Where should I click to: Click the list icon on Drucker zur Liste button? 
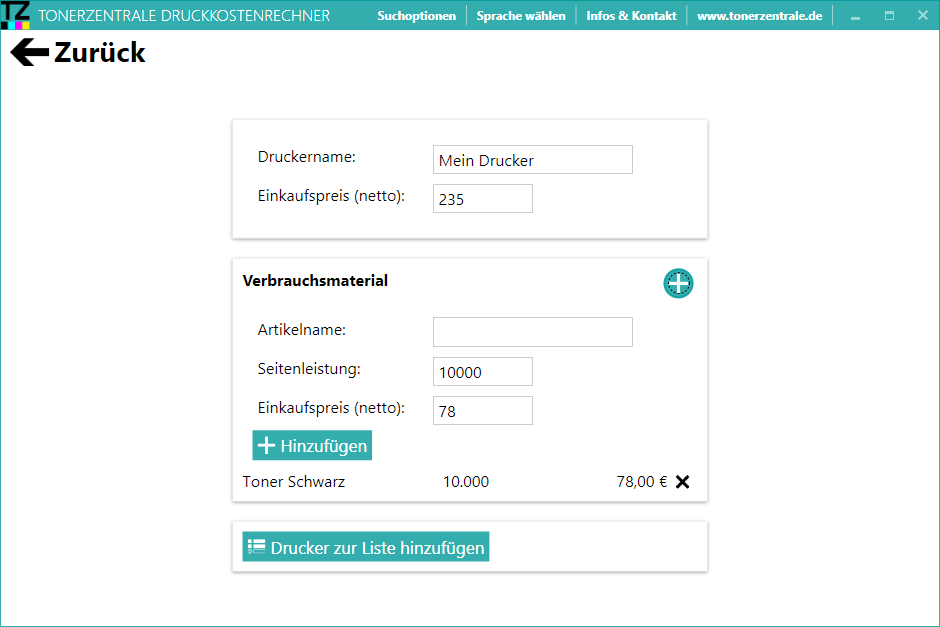pyautogui.click(x=256, y=546)
